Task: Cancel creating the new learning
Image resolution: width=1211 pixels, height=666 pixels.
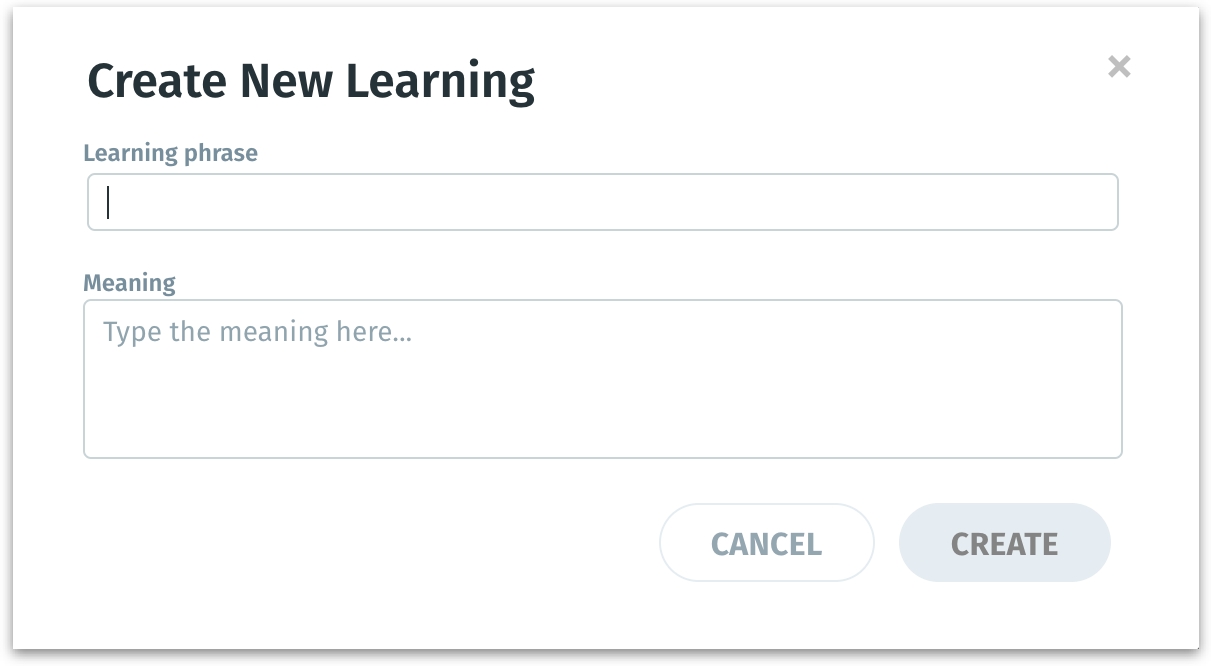Action: pyautogui.click(x=766, y=543)
